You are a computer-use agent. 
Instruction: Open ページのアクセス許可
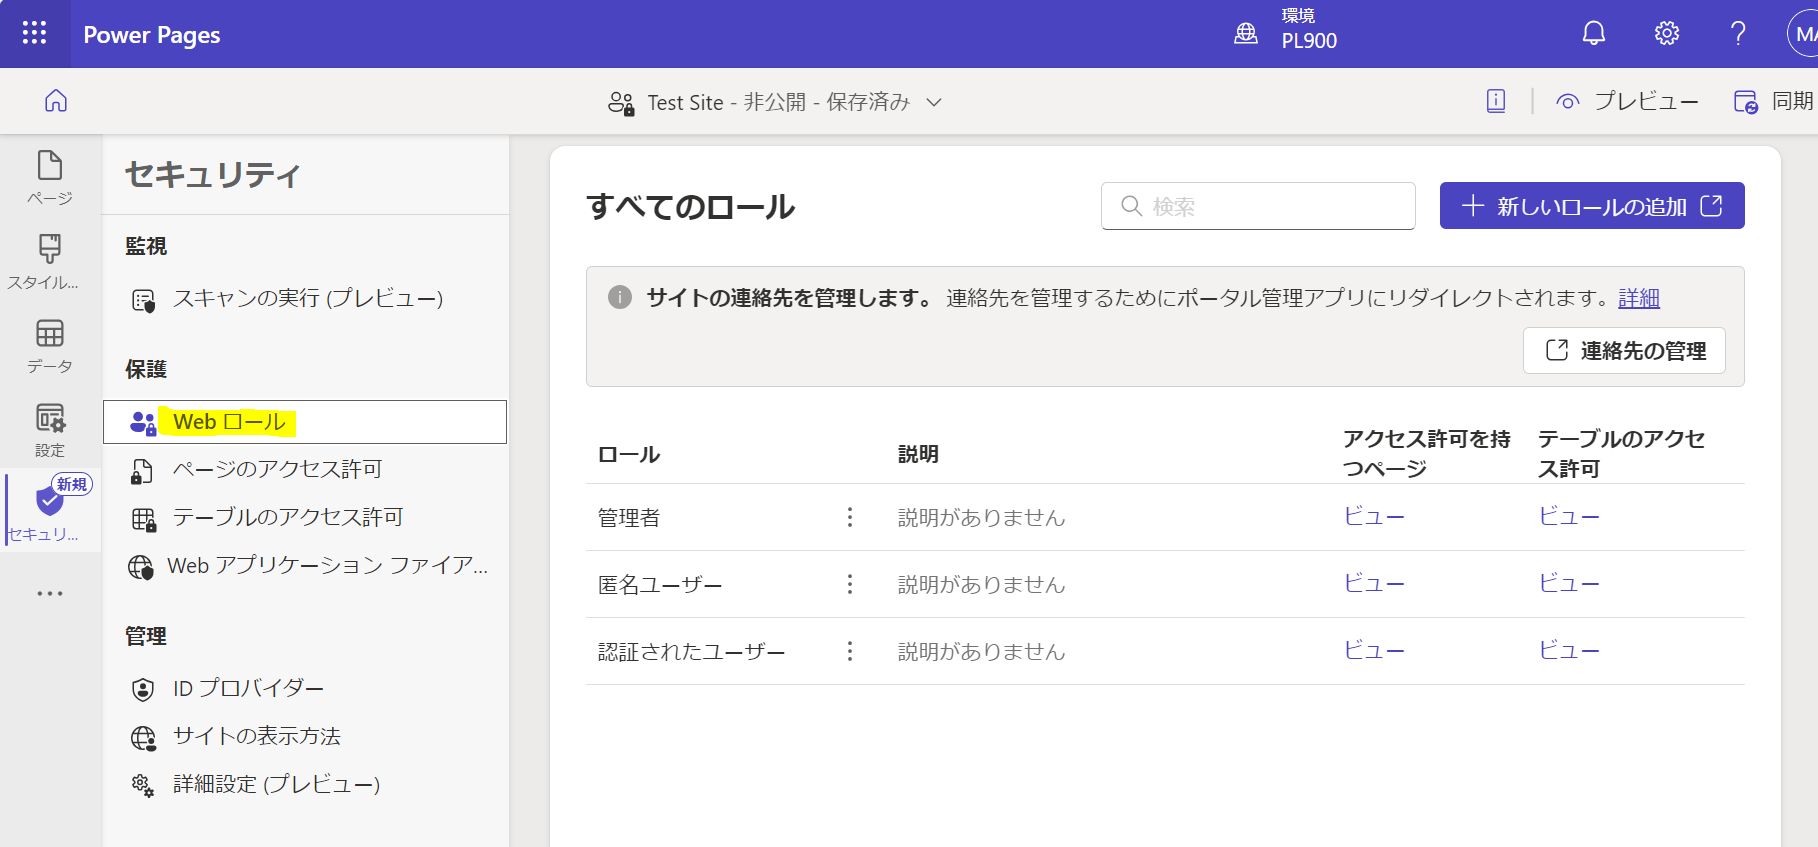306,469
